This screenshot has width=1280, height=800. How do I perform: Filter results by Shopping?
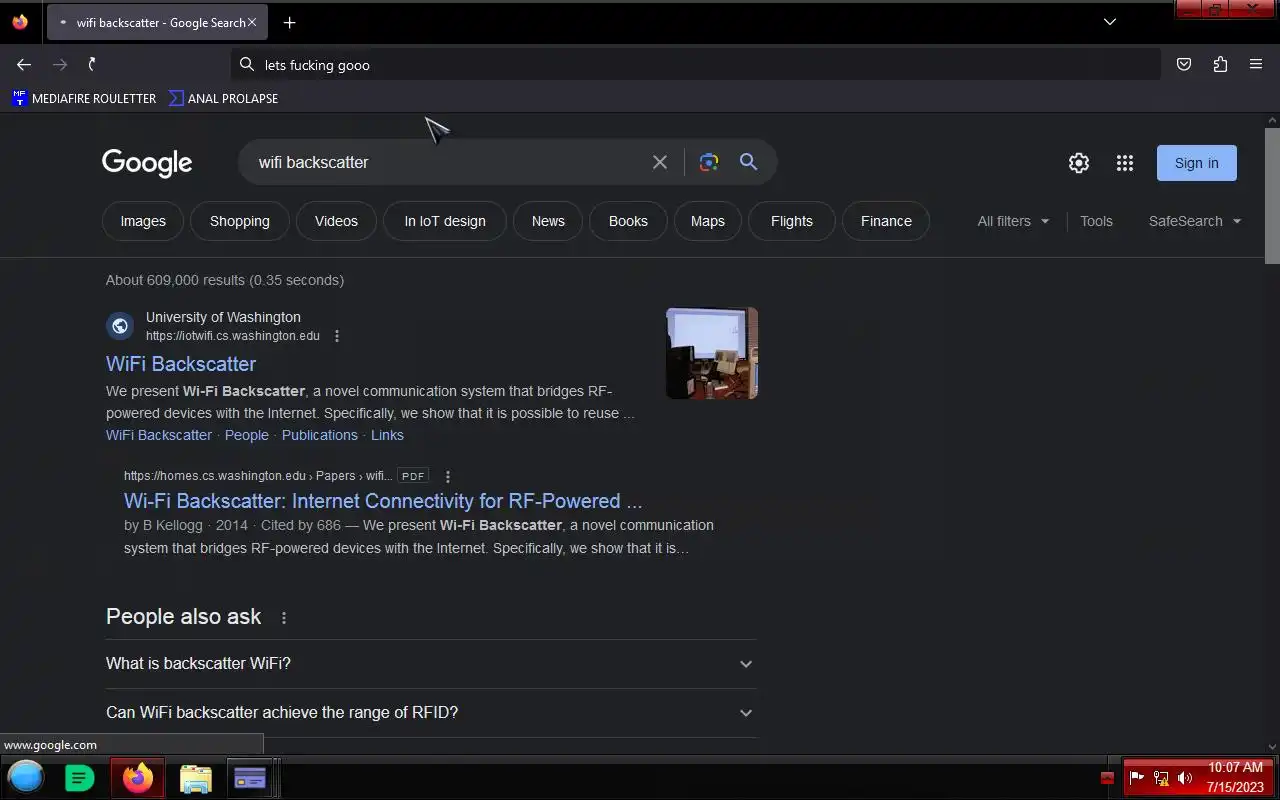[240, 221]
